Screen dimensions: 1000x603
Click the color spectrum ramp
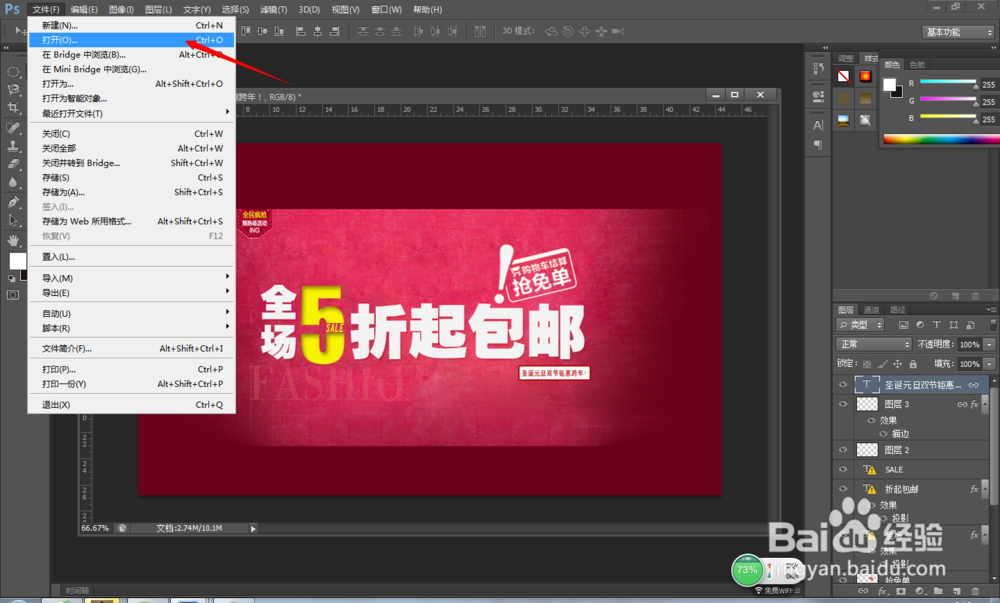(941, 140)
